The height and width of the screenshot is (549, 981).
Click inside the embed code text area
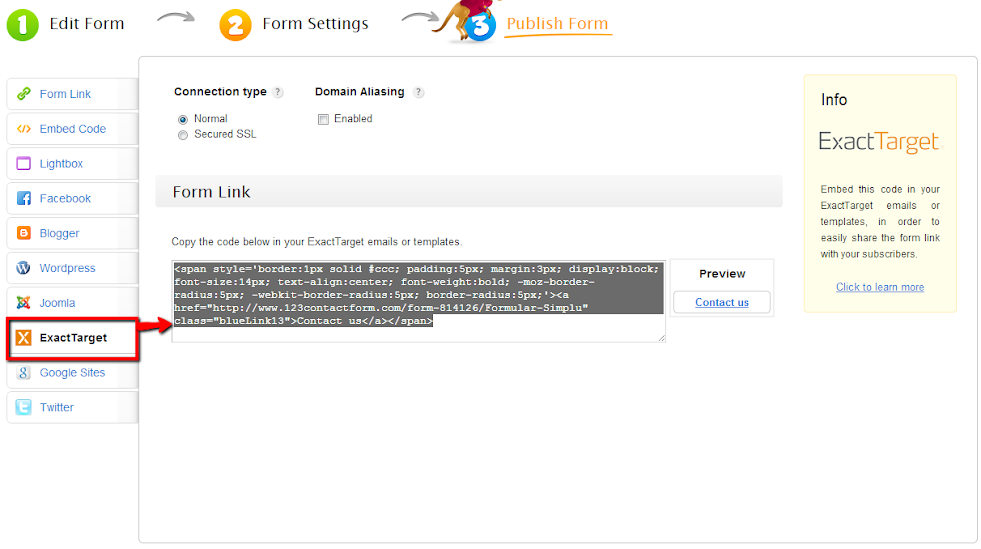pos(419,301)
